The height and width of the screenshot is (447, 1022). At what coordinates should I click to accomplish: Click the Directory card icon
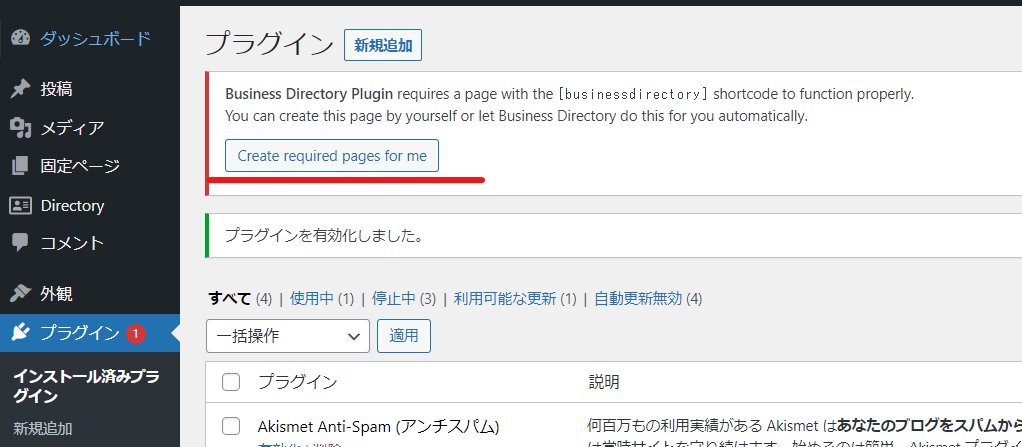pyautogui.click(x=20, y=205)
